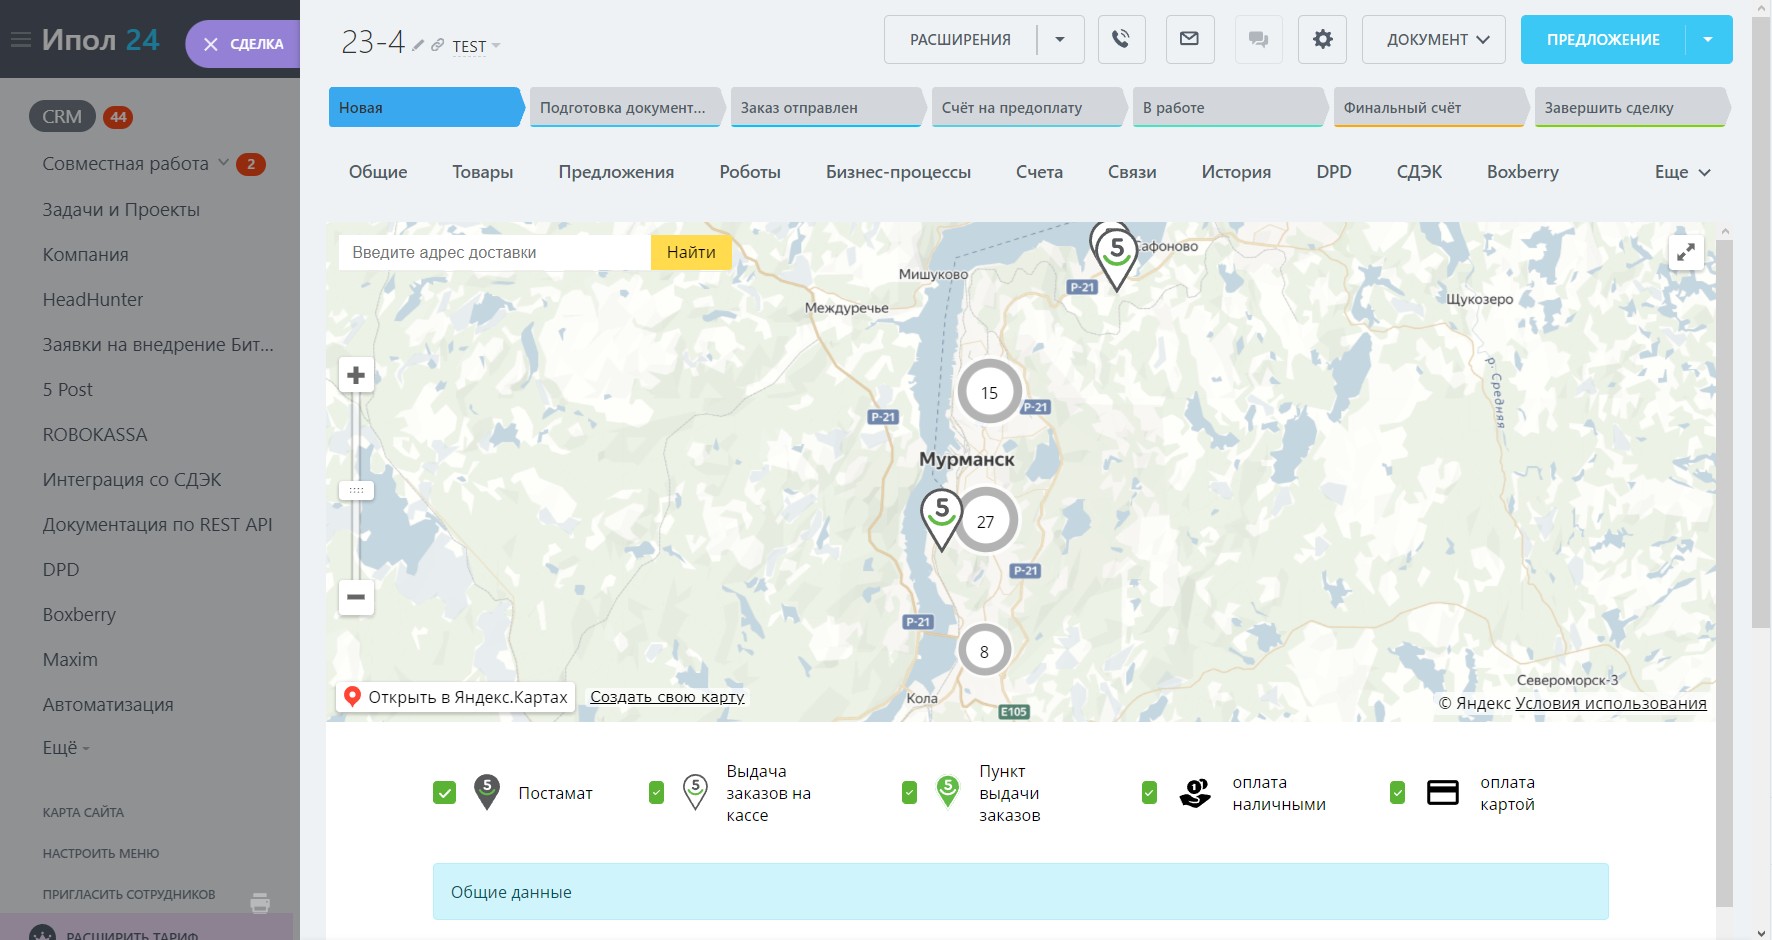Image resolution: width=1772 pixels, height=940 pixels.
Task: Uncheck the Постамат checkbox
Action: point(445,793)
